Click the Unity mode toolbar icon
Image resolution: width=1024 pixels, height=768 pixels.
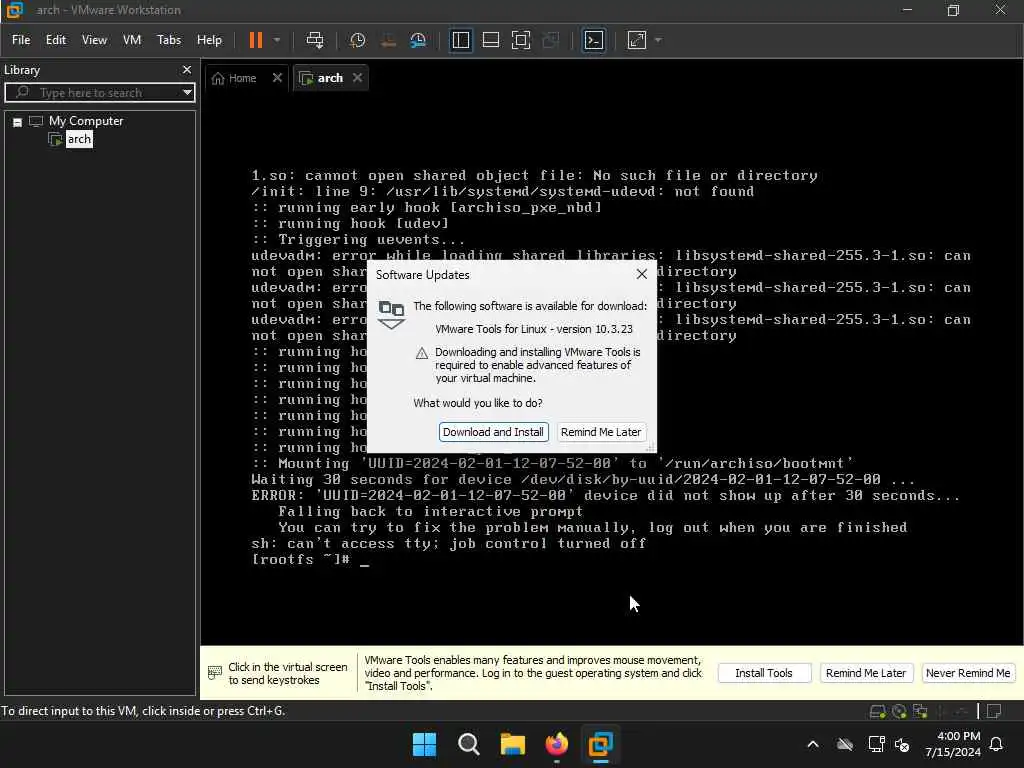pos(551,40)
